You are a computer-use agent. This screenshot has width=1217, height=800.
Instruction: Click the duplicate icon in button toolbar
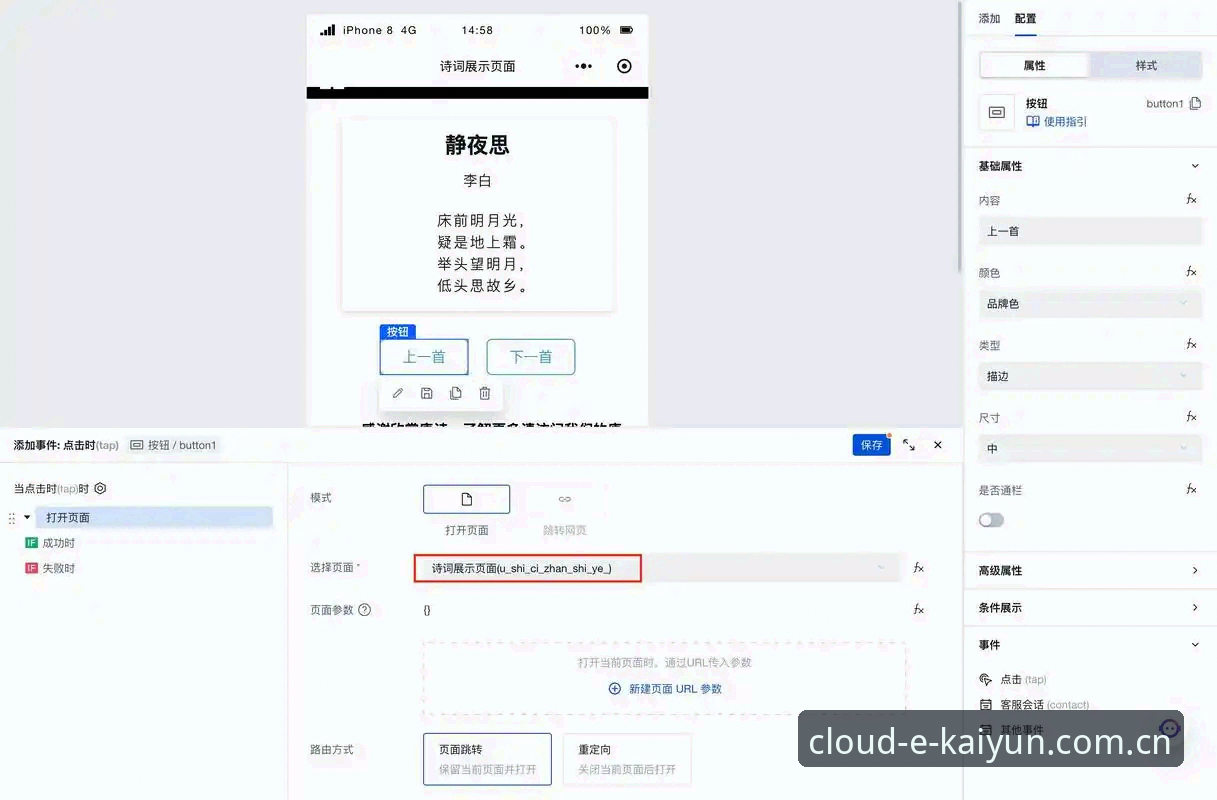coord(456,394)
